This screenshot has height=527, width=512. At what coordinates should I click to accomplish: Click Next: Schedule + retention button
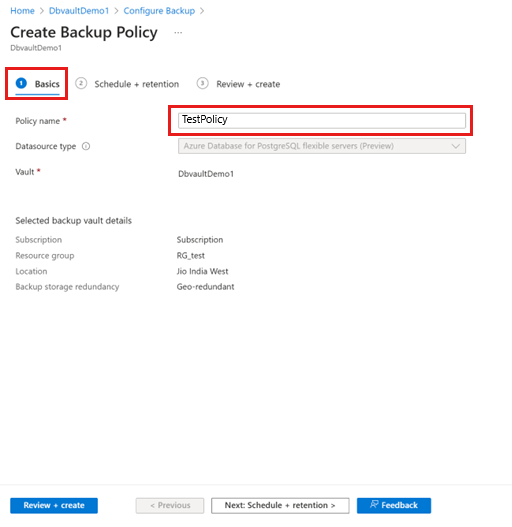tap(280, 505)
